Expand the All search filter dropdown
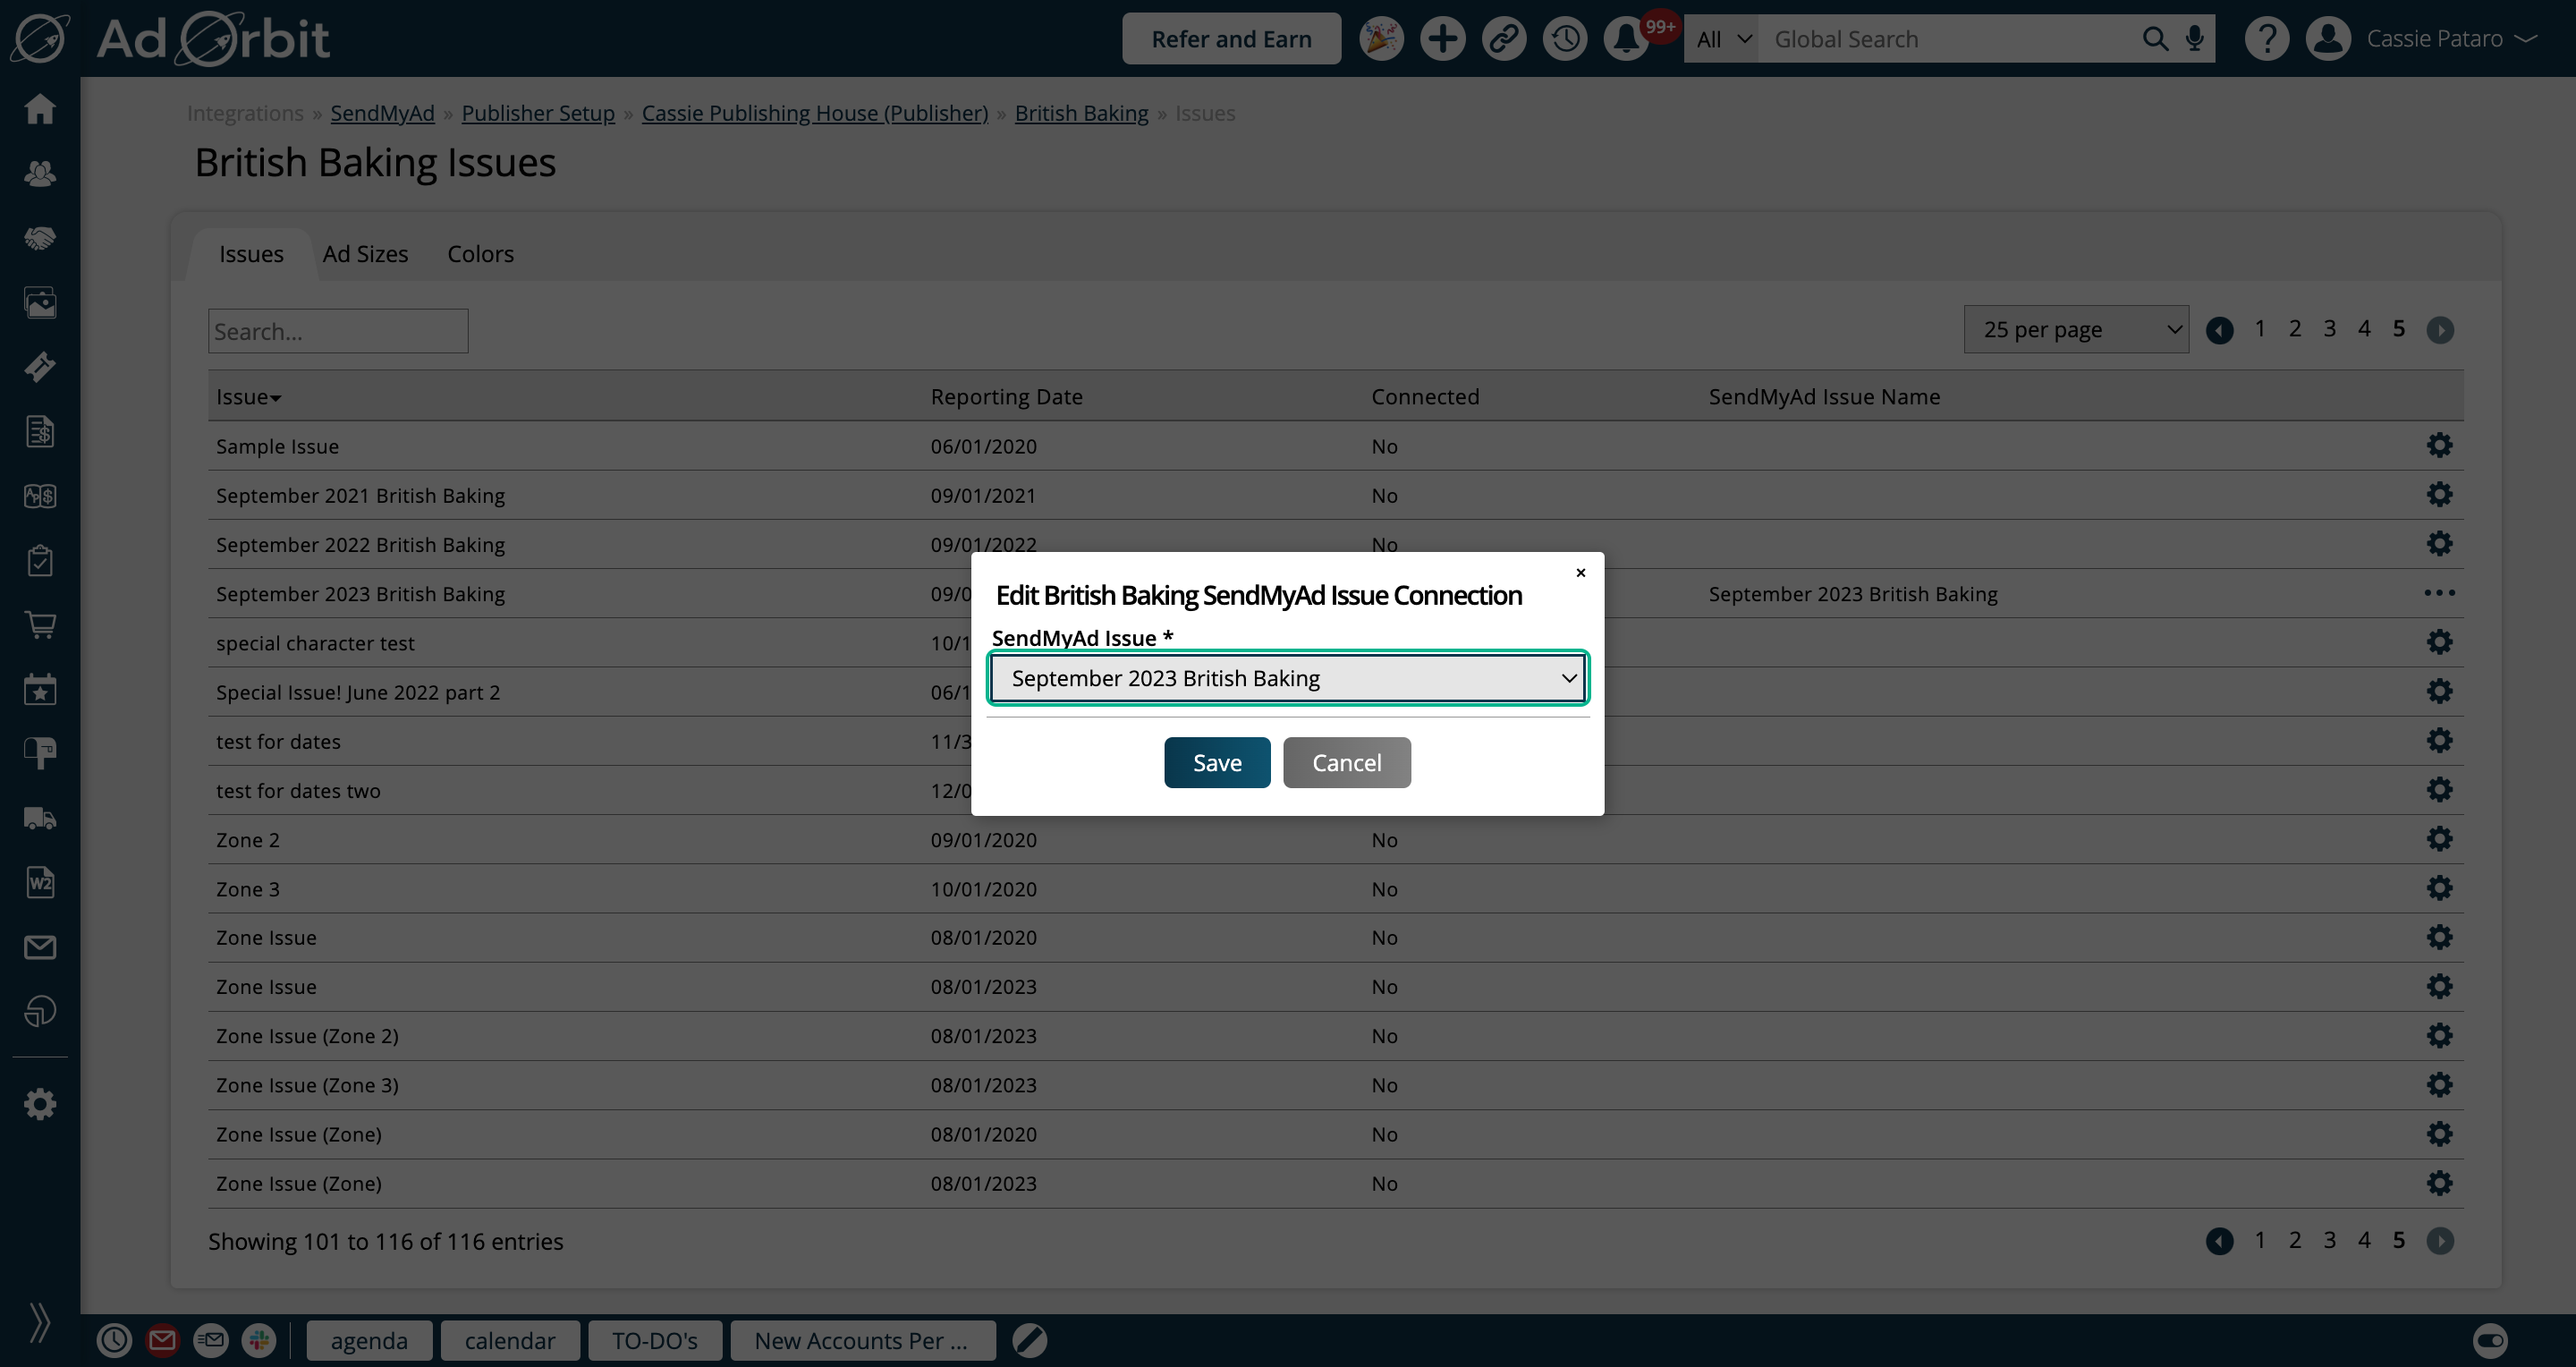 [x=1721, y=39]
